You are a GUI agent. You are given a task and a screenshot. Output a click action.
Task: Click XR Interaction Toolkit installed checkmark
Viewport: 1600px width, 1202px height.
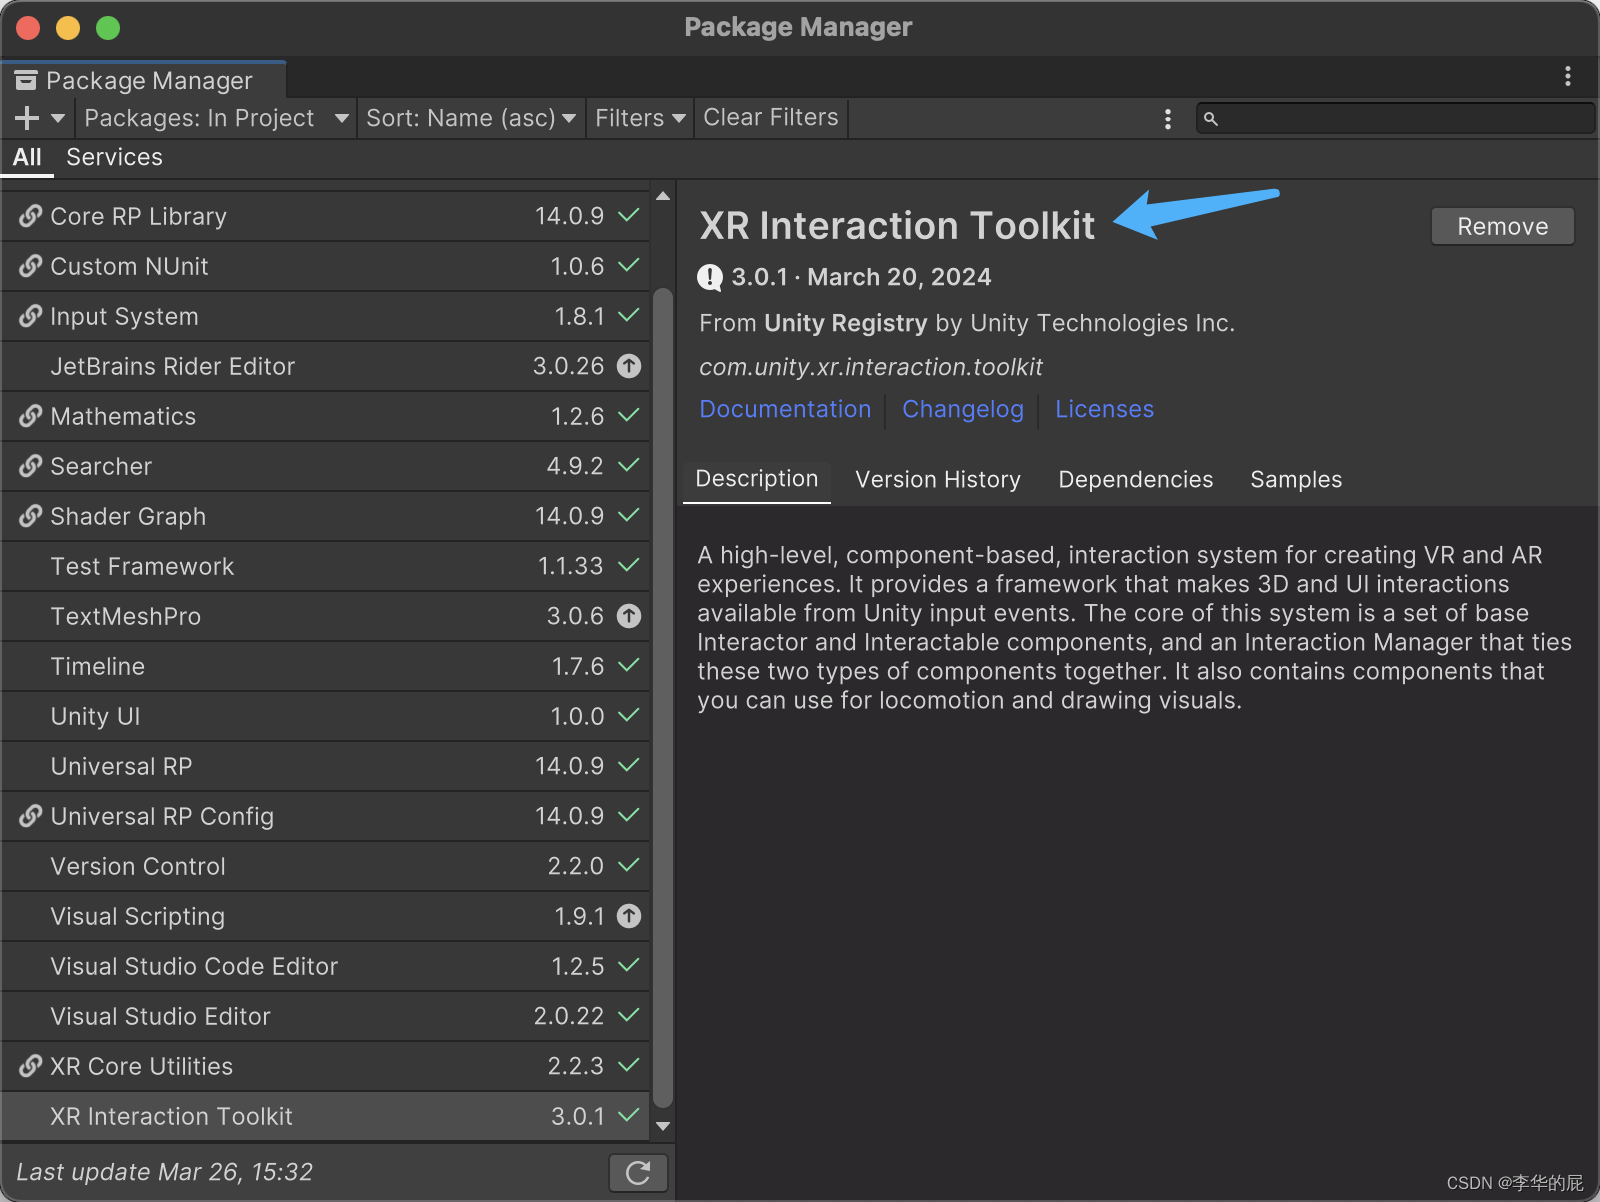pos(628,1115)
